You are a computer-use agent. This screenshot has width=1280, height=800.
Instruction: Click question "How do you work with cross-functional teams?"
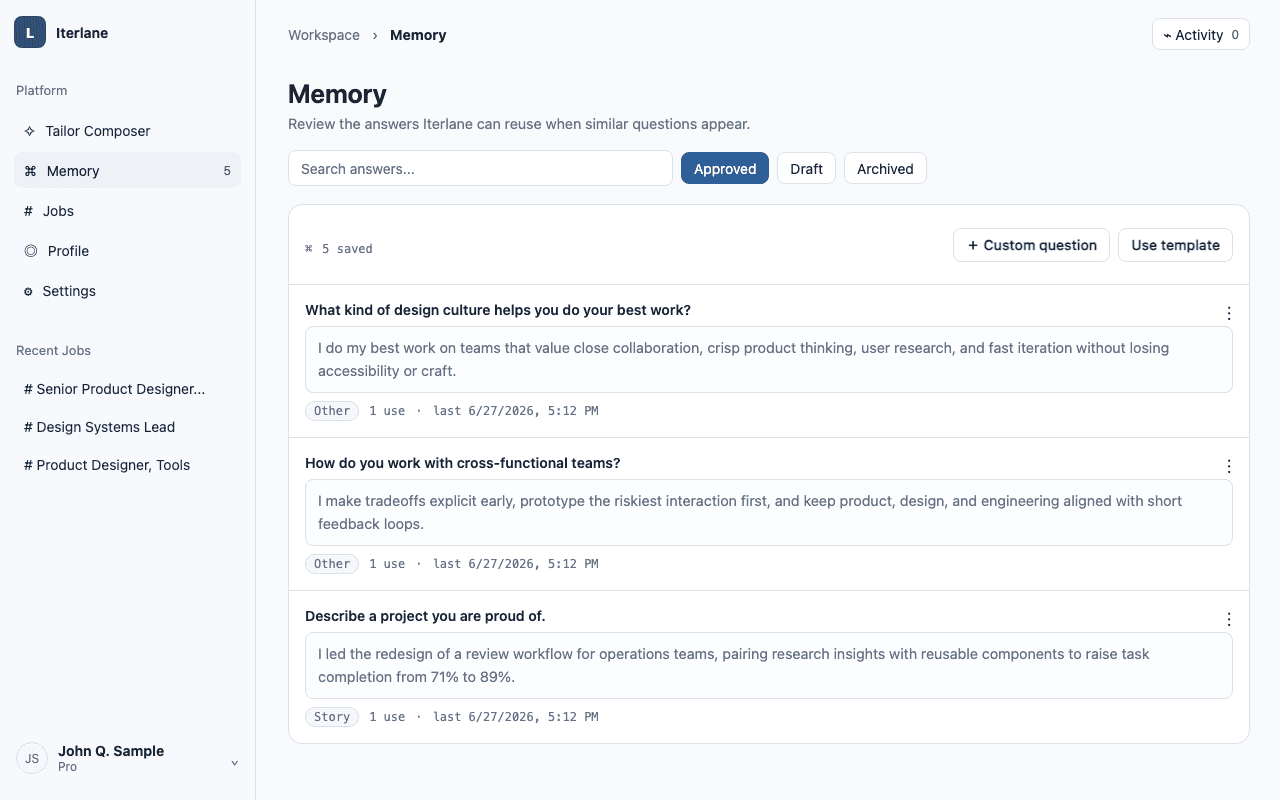pos(463,463)
